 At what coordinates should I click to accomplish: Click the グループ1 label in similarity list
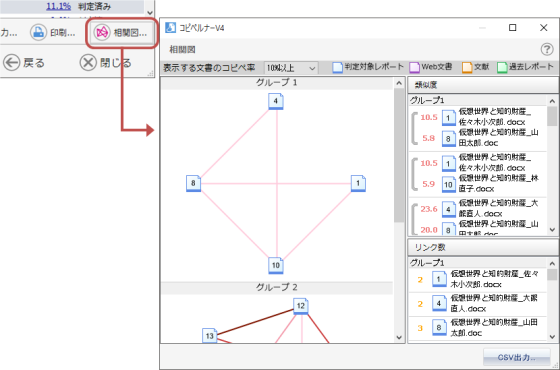427,100
